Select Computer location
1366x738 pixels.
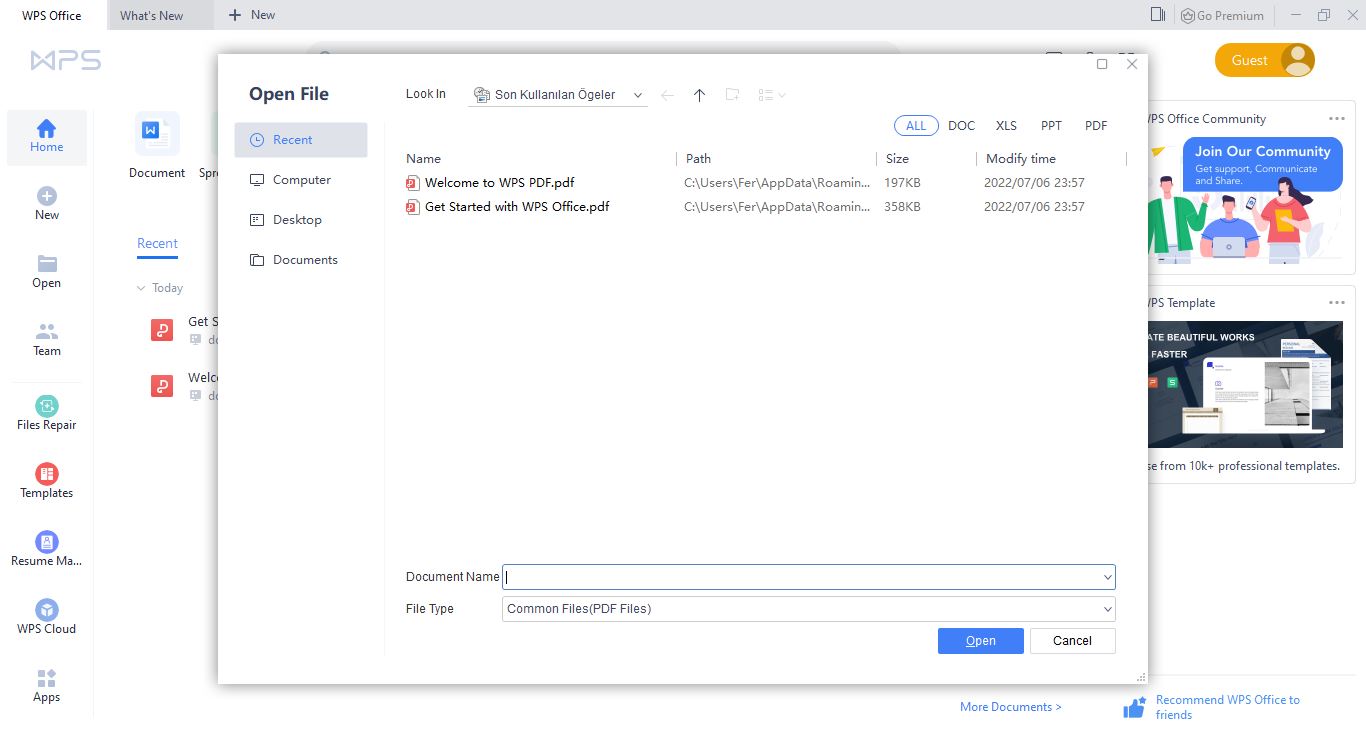(x=301, y=180)
